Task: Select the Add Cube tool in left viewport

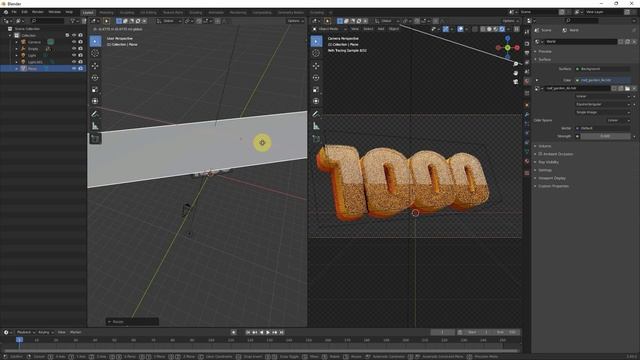Action: (95, 139)
